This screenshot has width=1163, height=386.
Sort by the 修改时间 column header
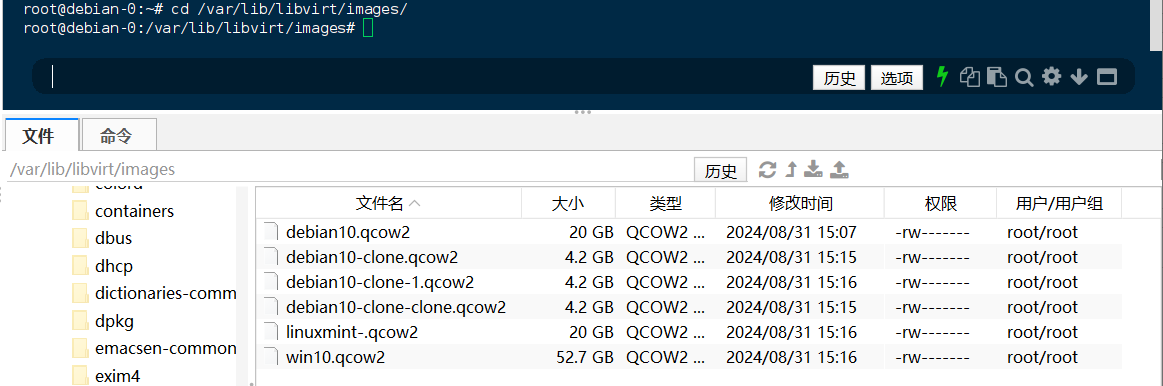[800, 203]
